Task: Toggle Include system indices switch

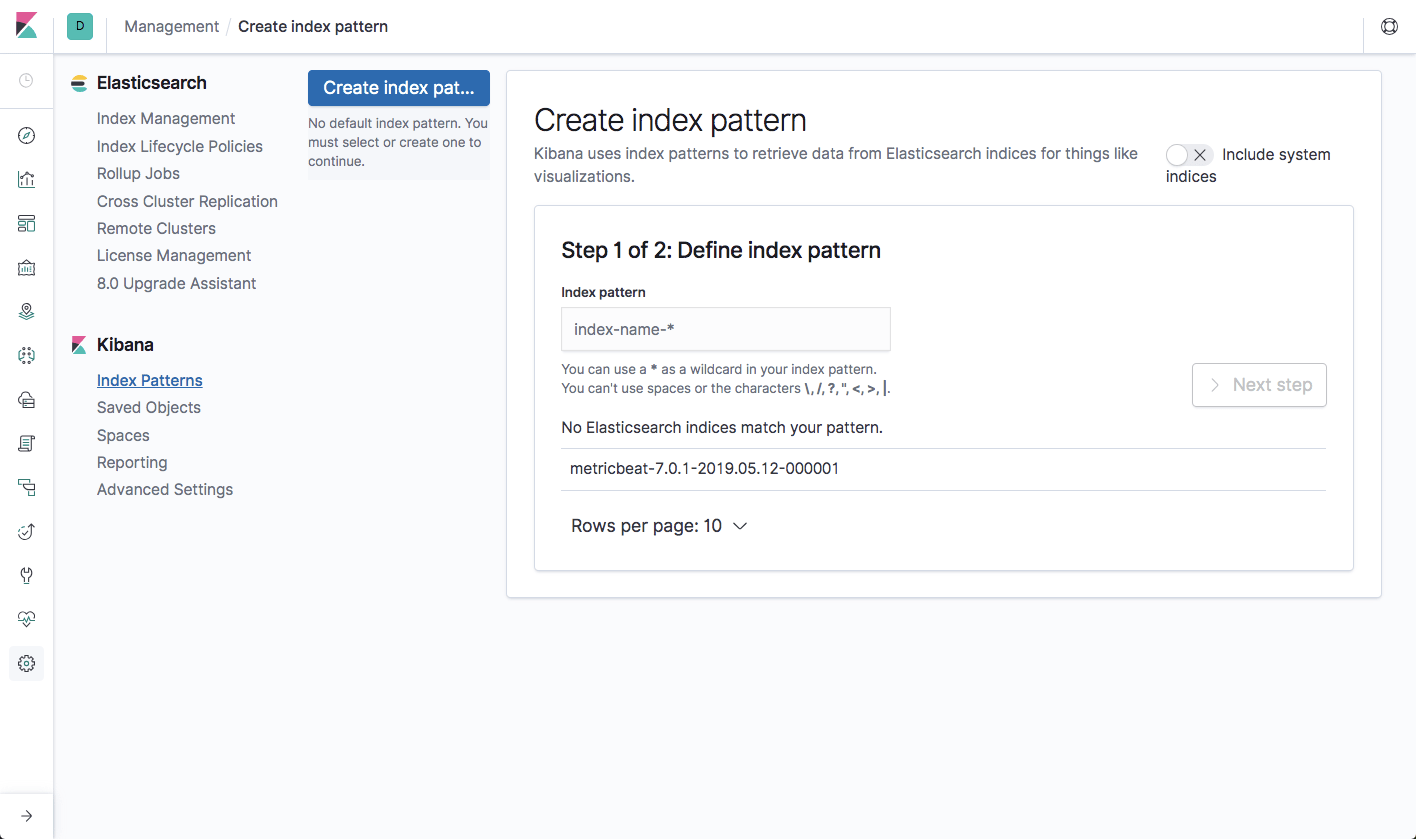Action: pos(1190,155)
